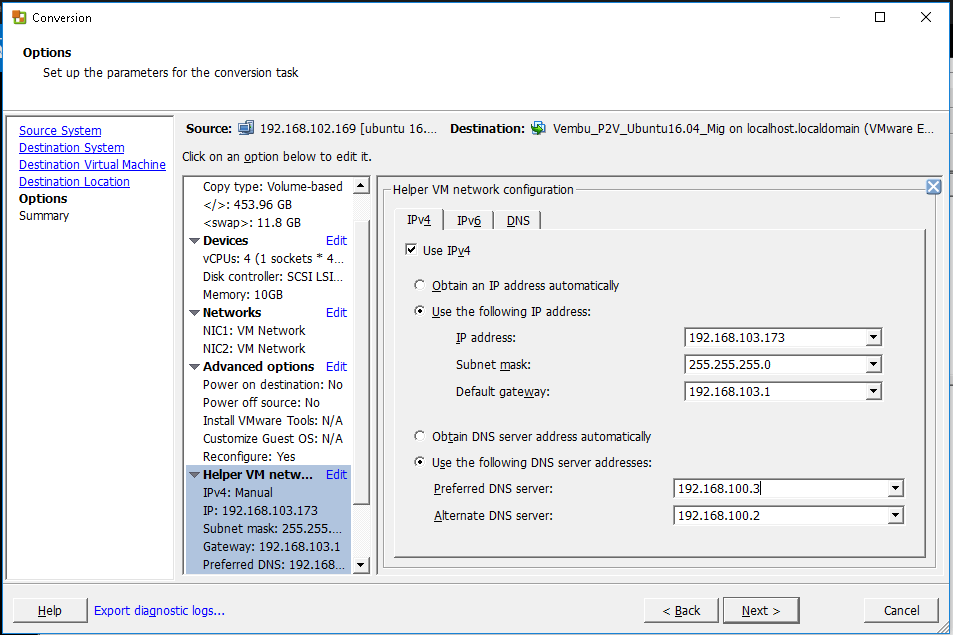Image resolution: width=953 pixels, height=635 pixels.
Task: Click the IP address input field
Action: click(x=776, y=337)
